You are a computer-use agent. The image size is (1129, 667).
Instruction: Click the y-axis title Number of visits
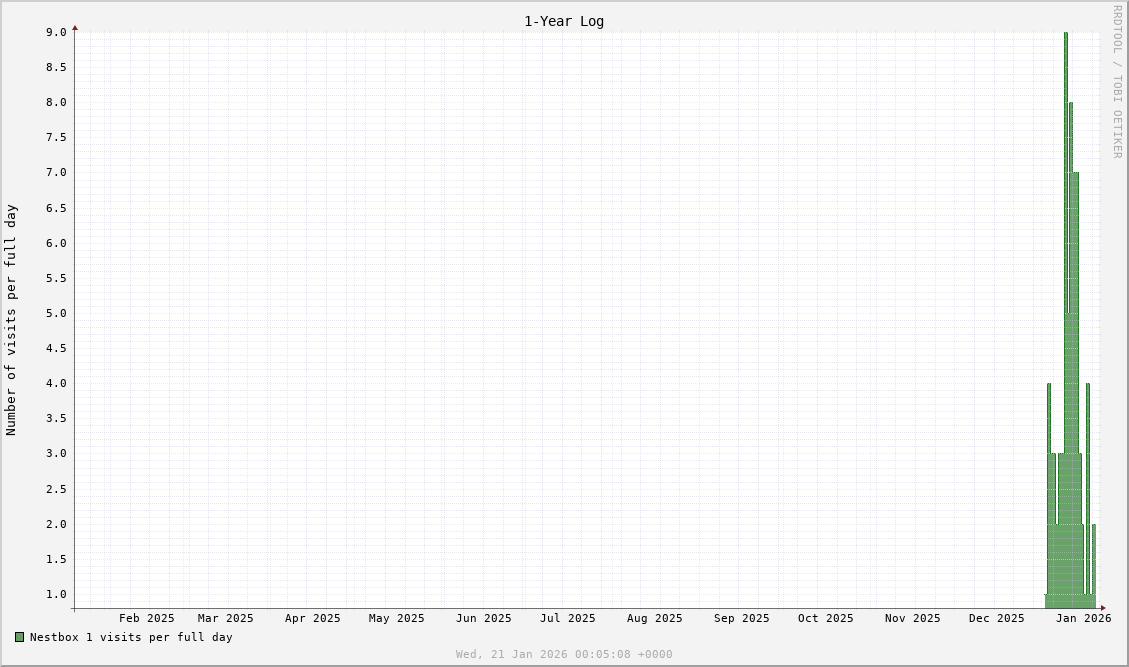pos(11,320)
